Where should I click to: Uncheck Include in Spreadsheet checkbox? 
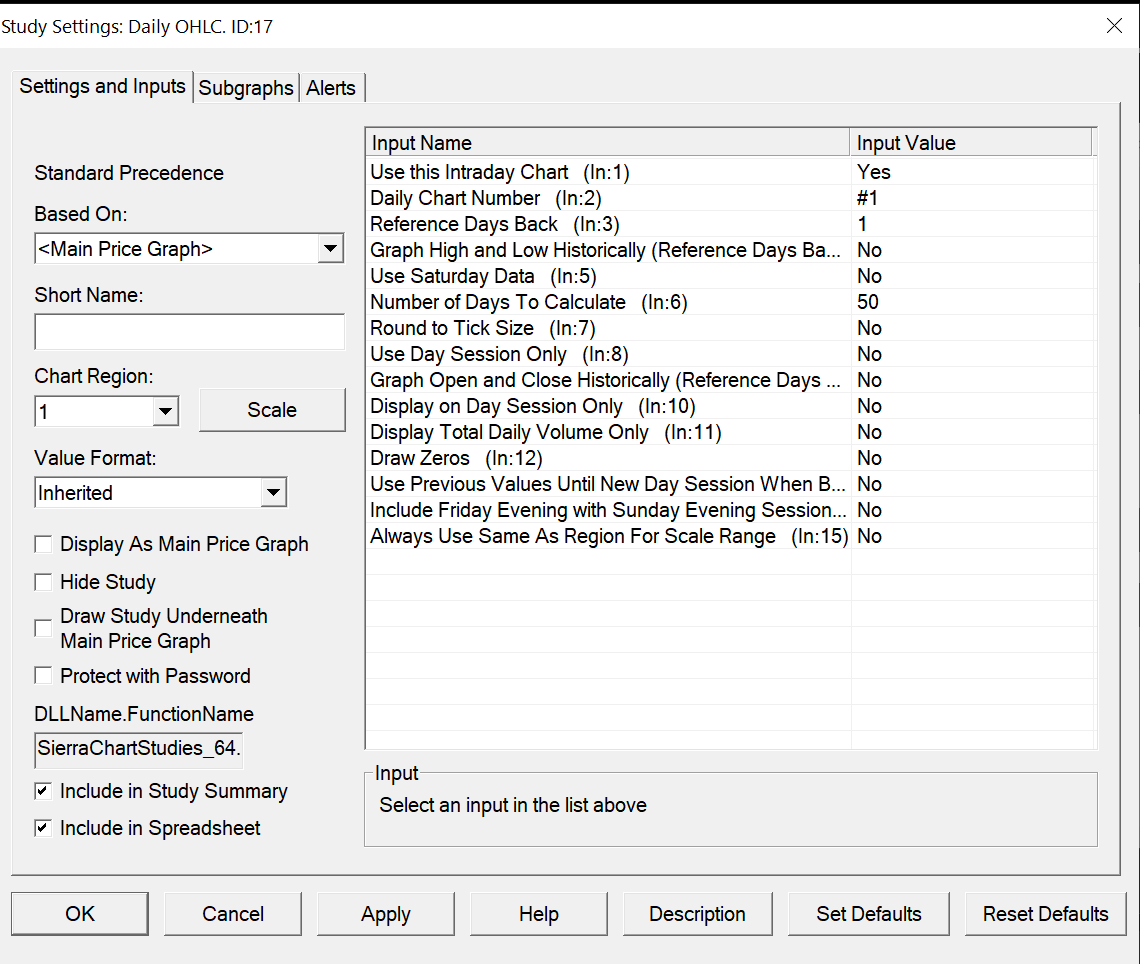click(44, 828)
